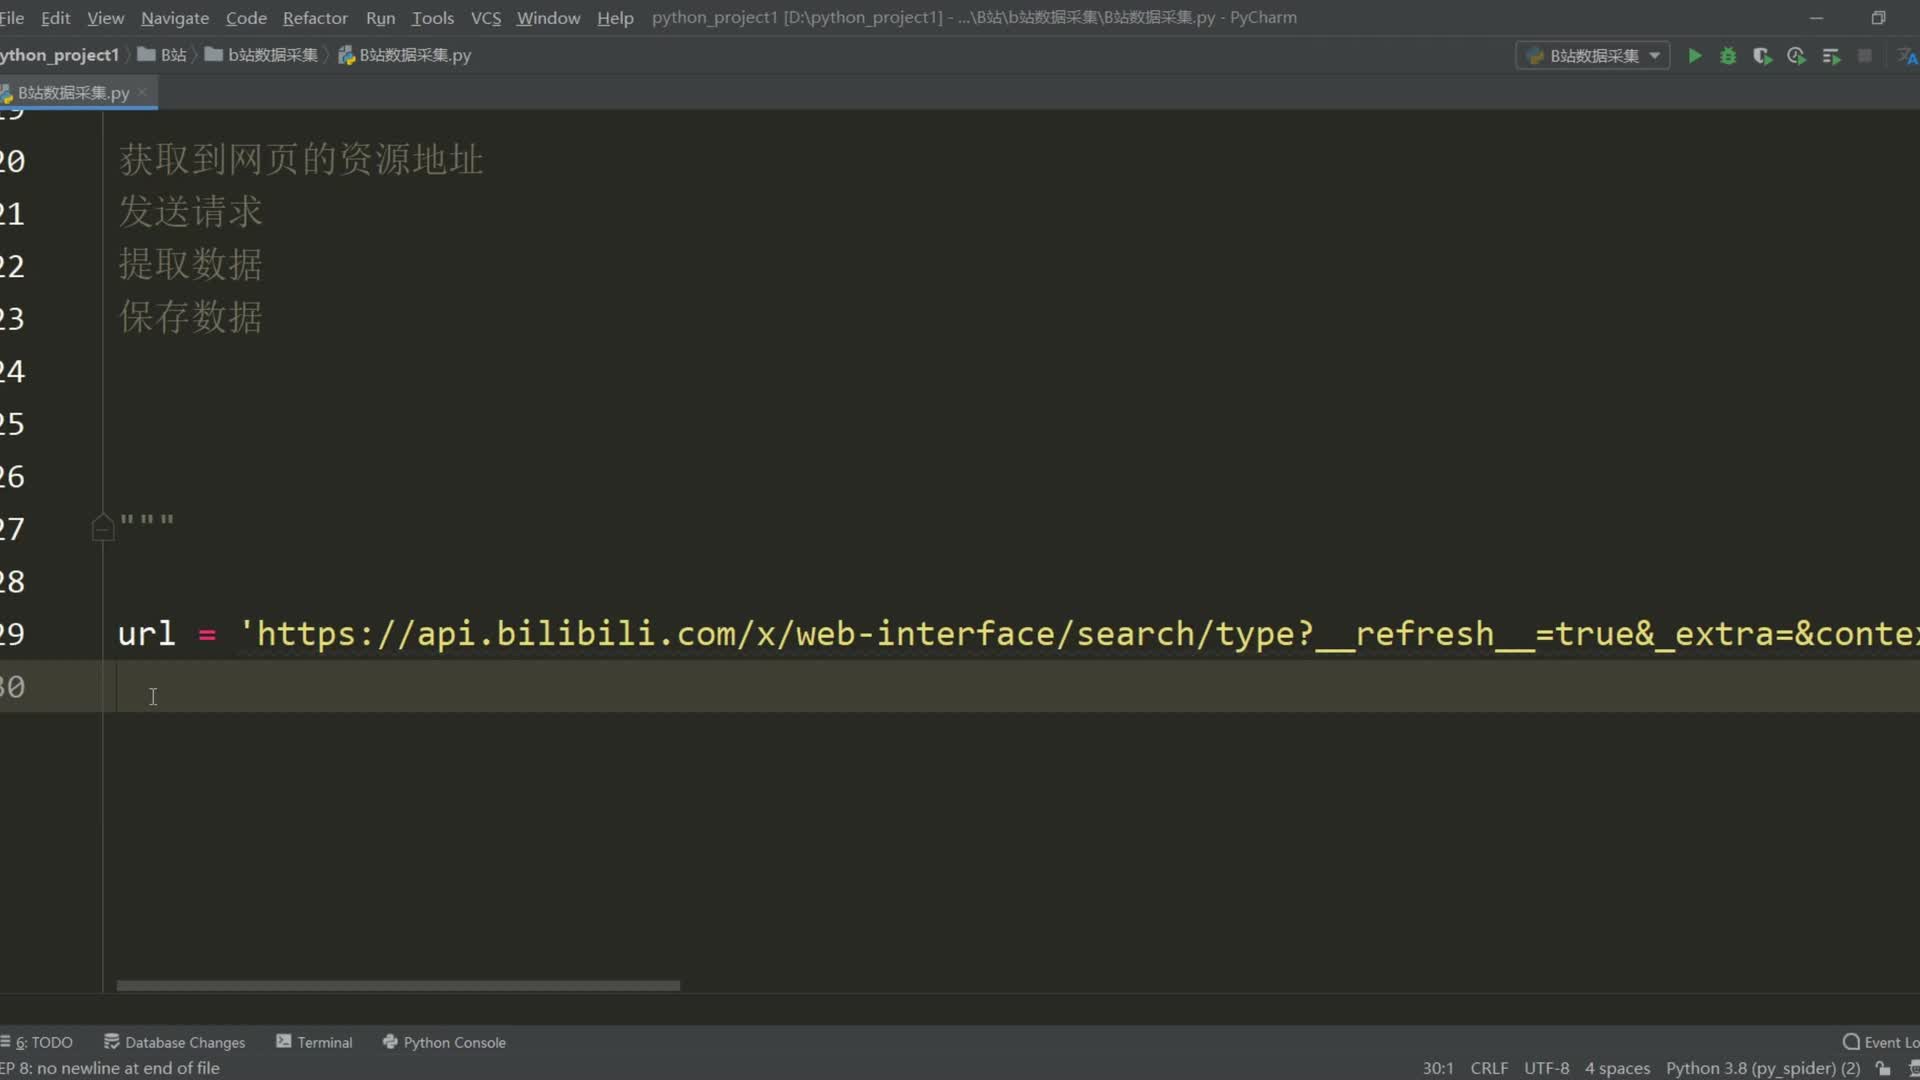This screenshot has width=1920, height=1080.
Task: Click the comment 获取到网页的资源地址
Action: (x=301, y=159)
